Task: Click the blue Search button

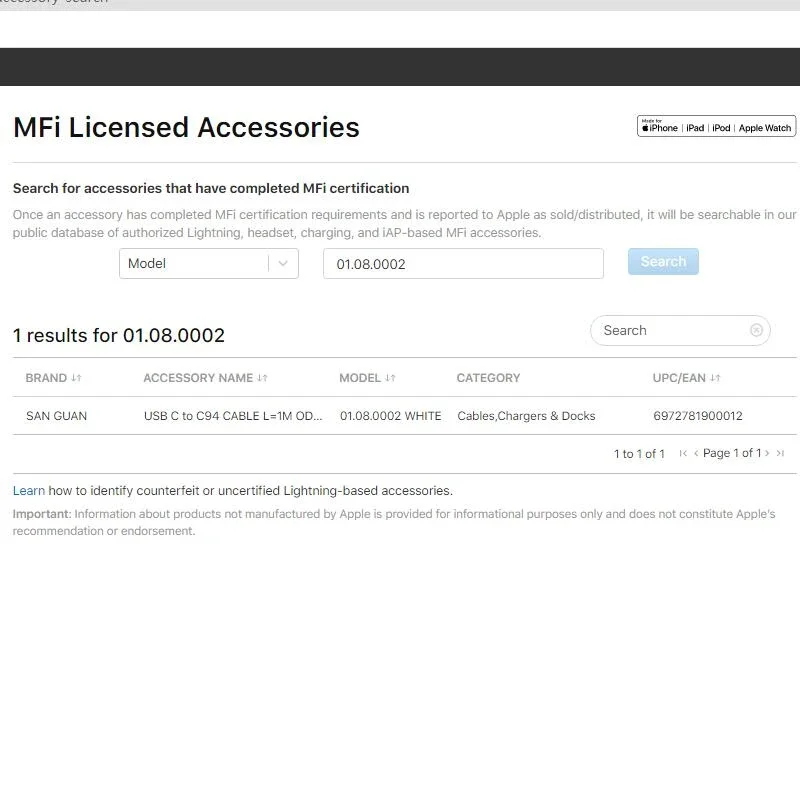Action: point(663,262)
